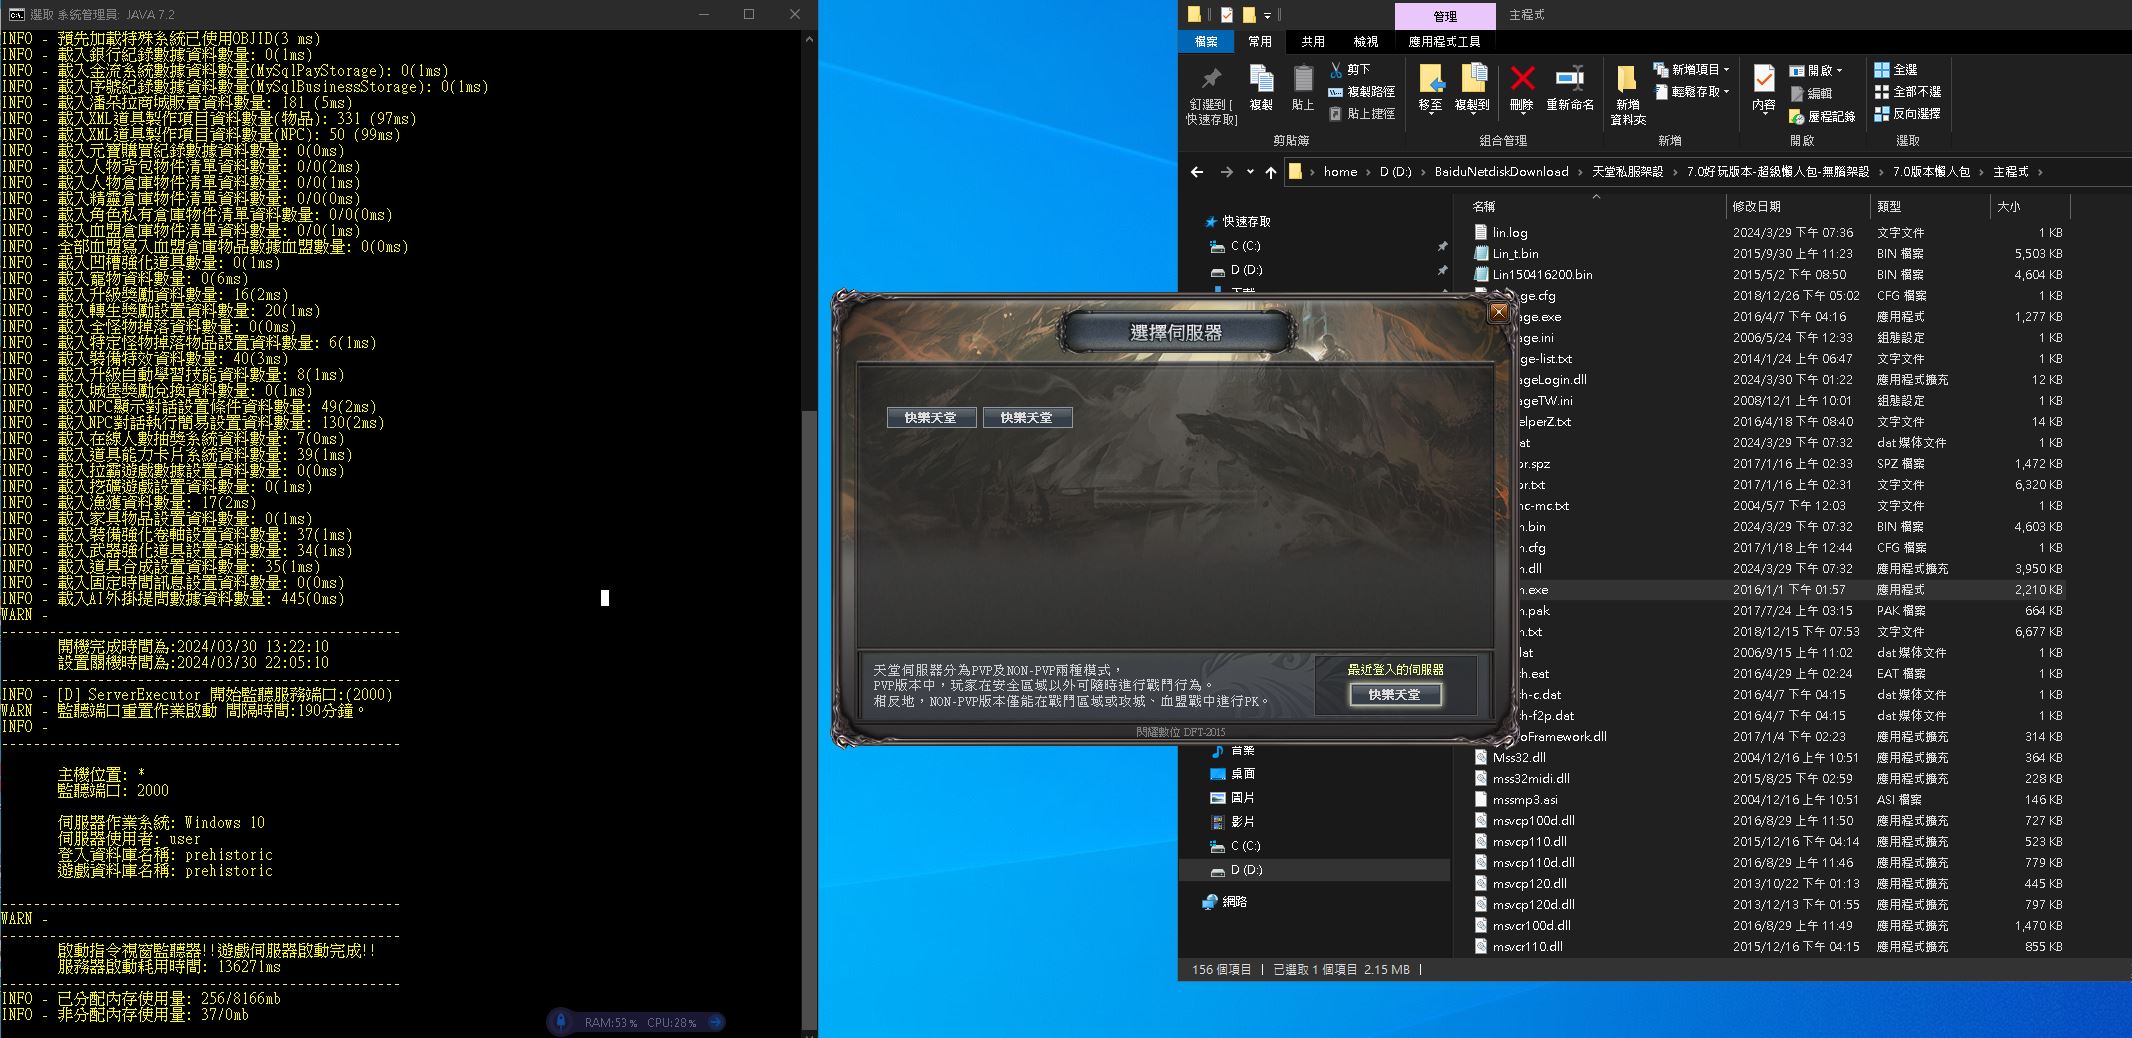Navigate to 天堂私服架設 in the address bar
The height and width of the screenshot is (1038, 2132).
(1627, 172)
